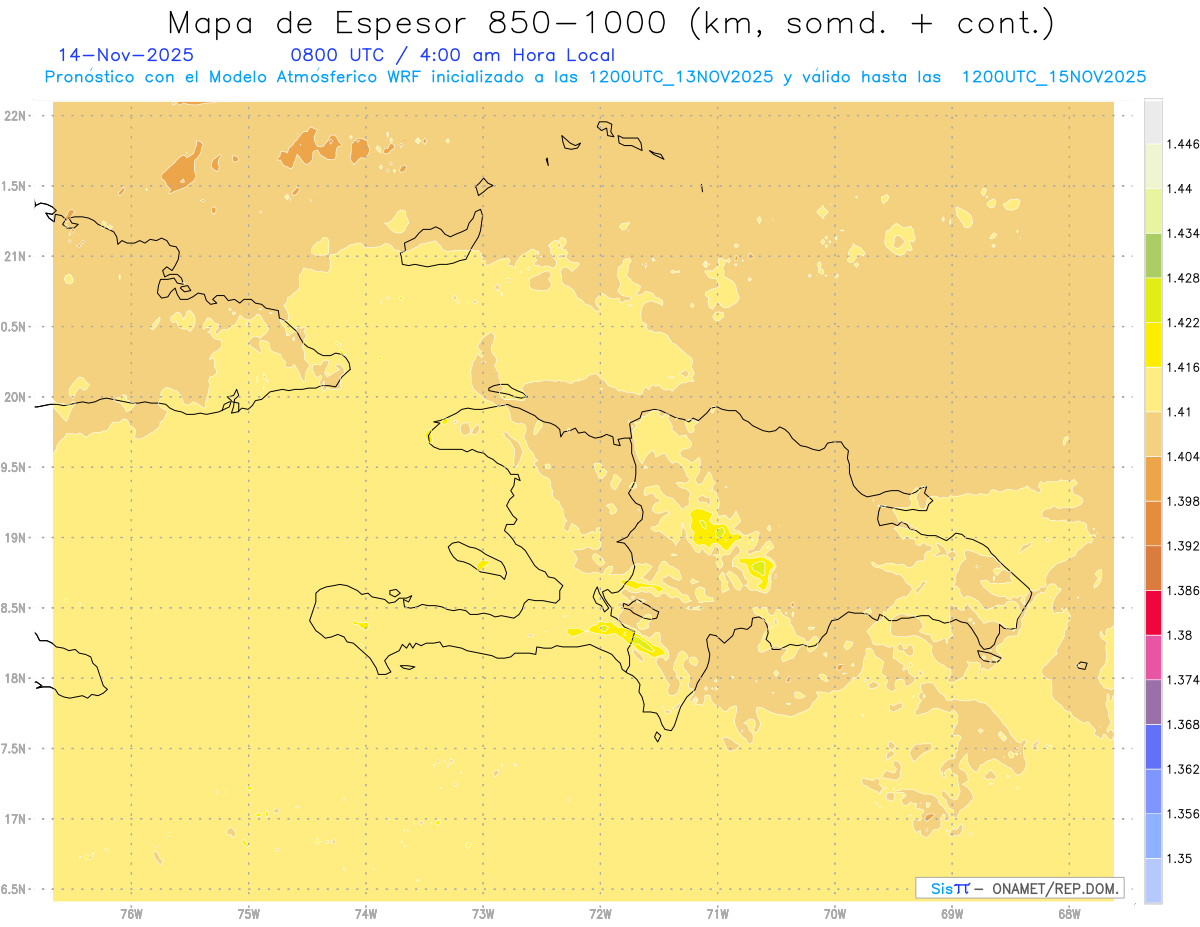Click the legend value '1.44'
The height and width of the screenshot is (927, 1200).
[1178, 189]
